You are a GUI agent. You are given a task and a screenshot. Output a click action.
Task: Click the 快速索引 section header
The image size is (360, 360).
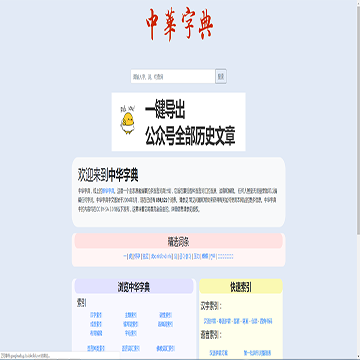point(241,286)
